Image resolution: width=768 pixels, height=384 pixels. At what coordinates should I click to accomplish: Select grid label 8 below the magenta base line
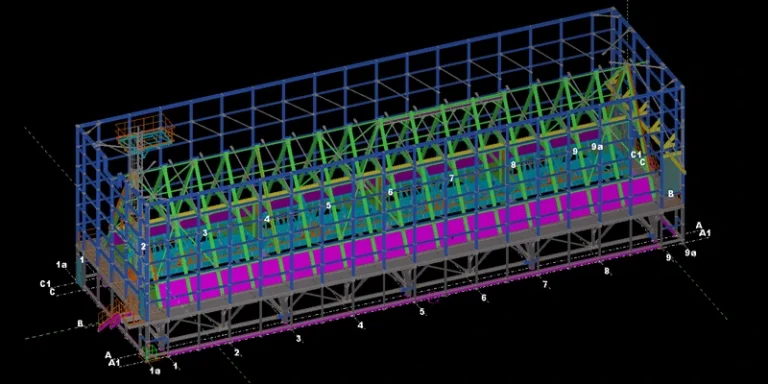coord(606,270)
